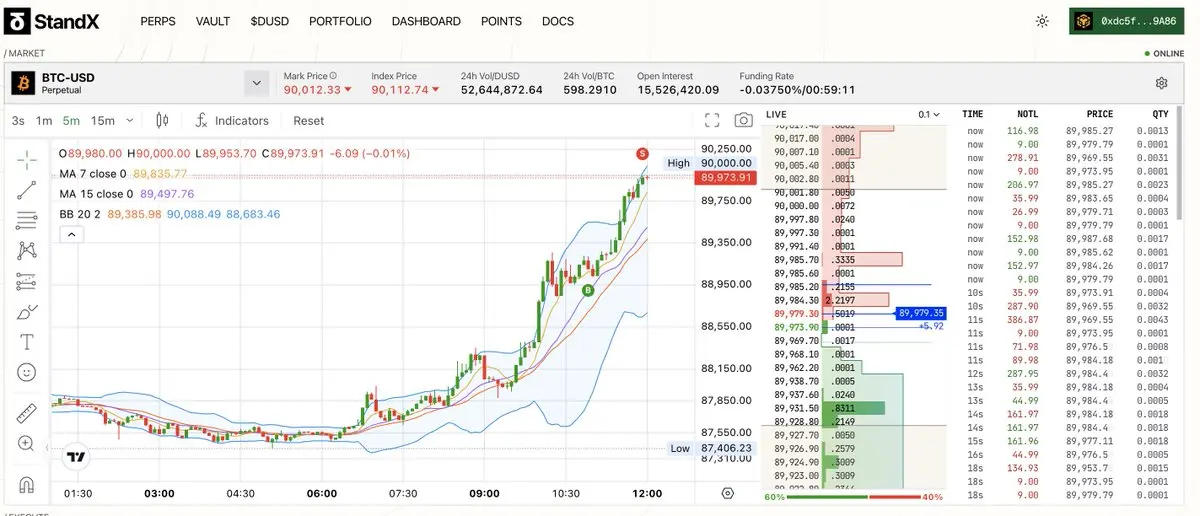This screenshot has width=1200, height=516.
Task: Open the DOCS link
Action: point(558,21)
